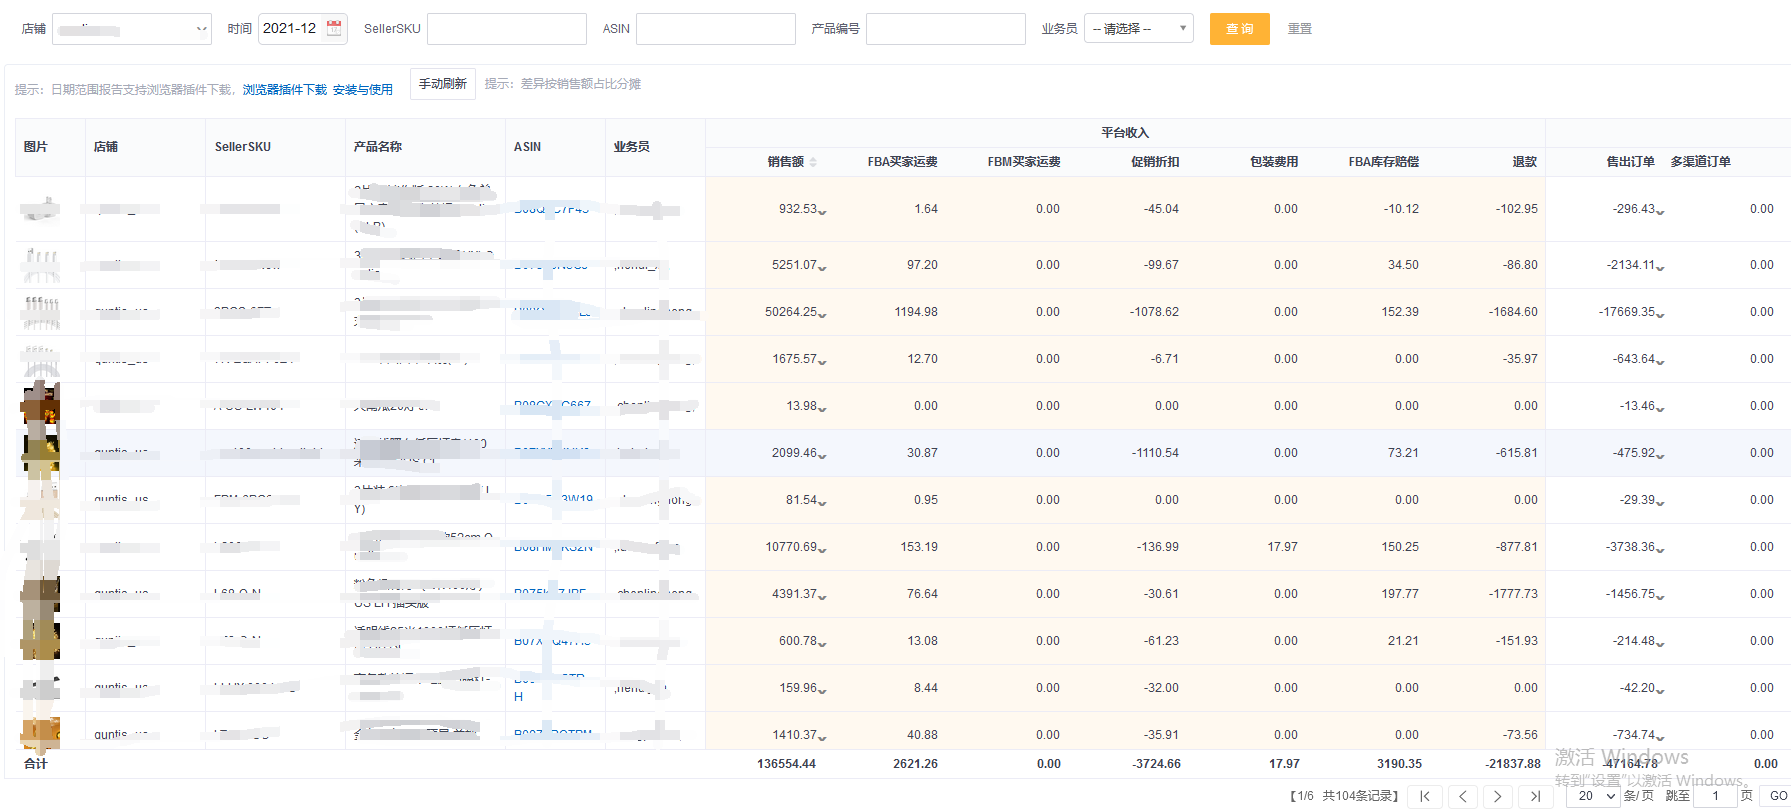Screen dimensions: 1791x810
Task: Click the 店铺 table column header
Action: point(106,147)
